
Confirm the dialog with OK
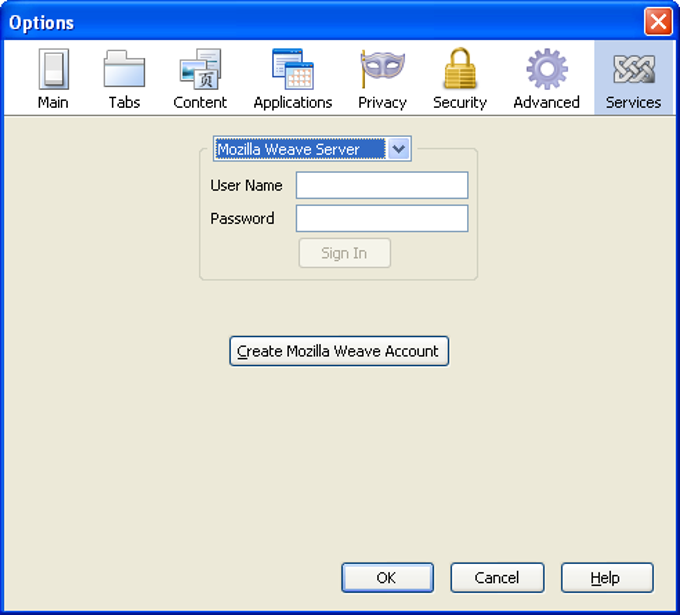[387, 577]
